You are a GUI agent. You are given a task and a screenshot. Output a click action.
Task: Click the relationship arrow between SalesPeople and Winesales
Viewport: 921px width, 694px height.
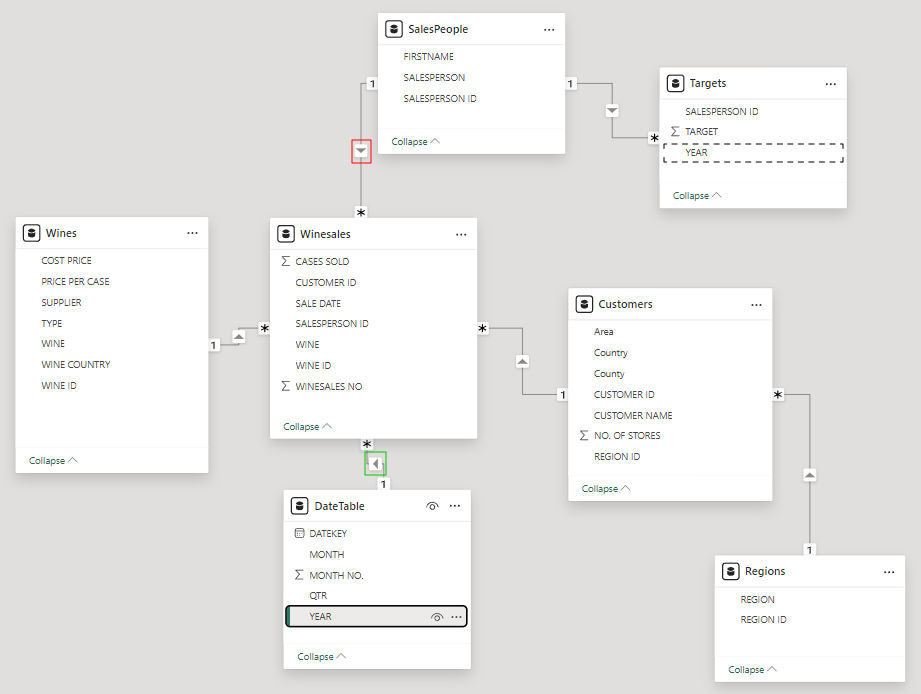coord(361,151)
